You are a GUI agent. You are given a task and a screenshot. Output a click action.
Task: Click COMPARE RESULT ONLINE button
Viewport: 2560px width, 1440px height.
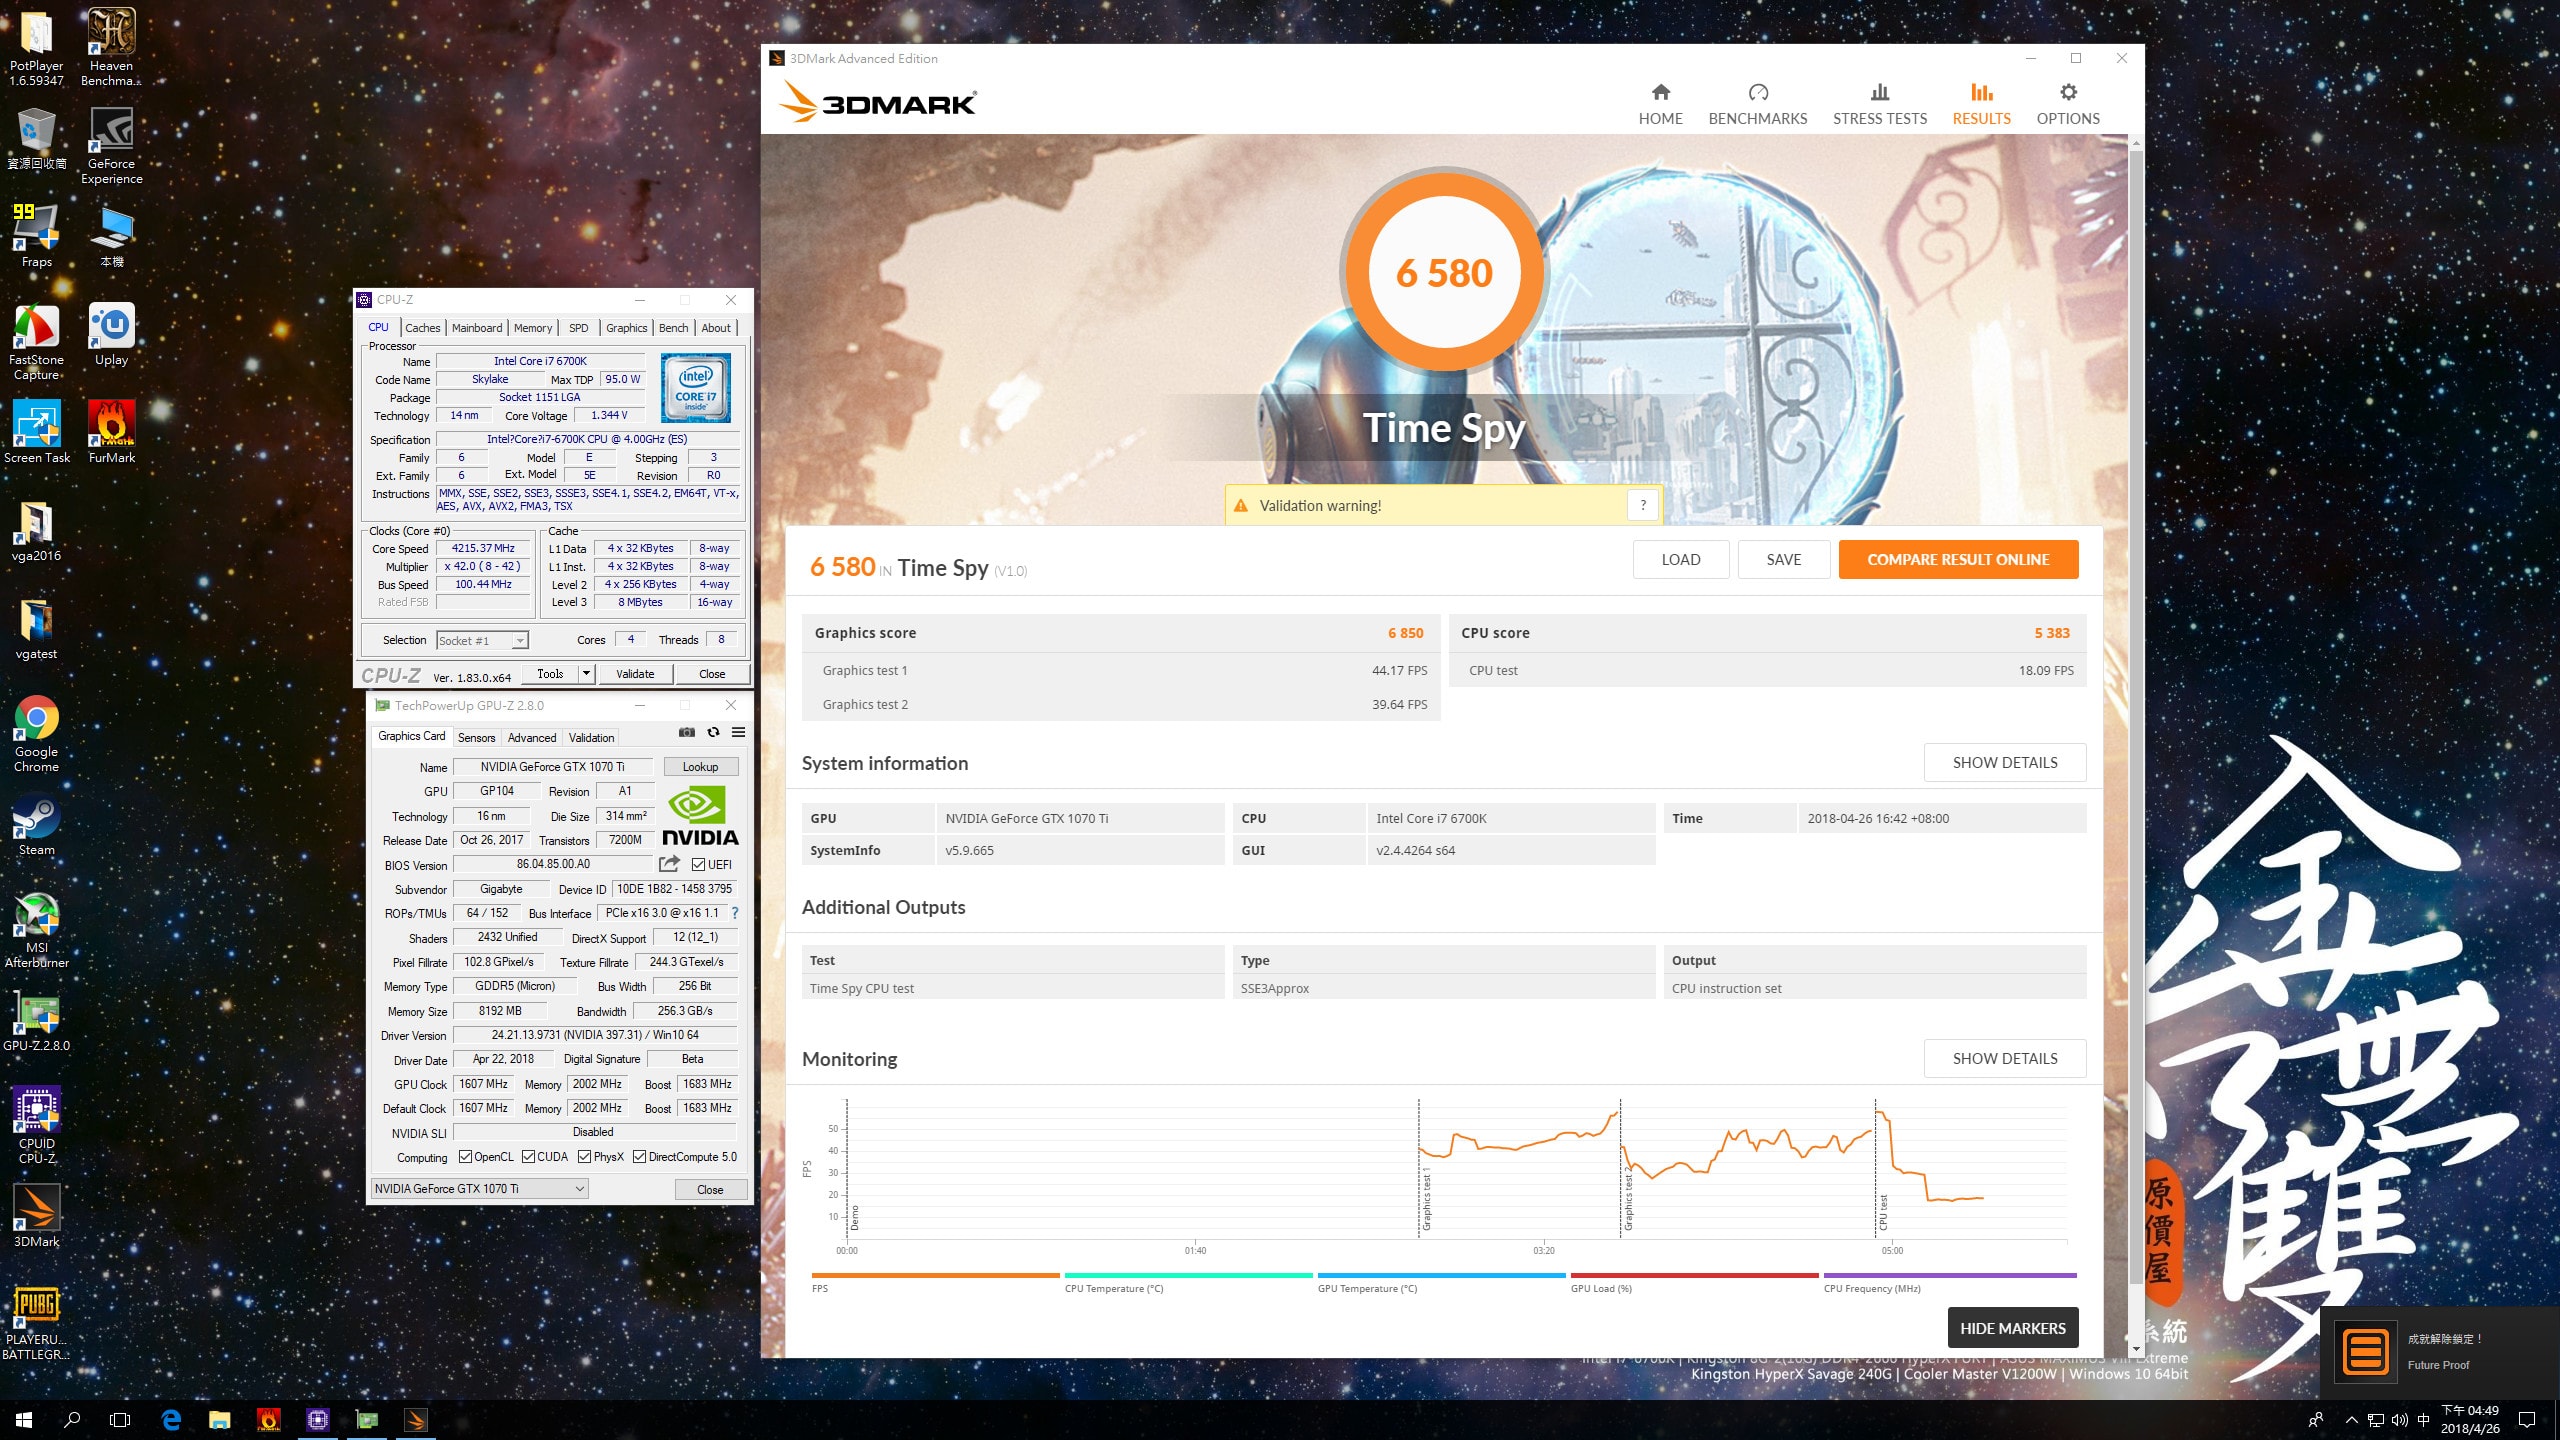[x=1958, y=560]
